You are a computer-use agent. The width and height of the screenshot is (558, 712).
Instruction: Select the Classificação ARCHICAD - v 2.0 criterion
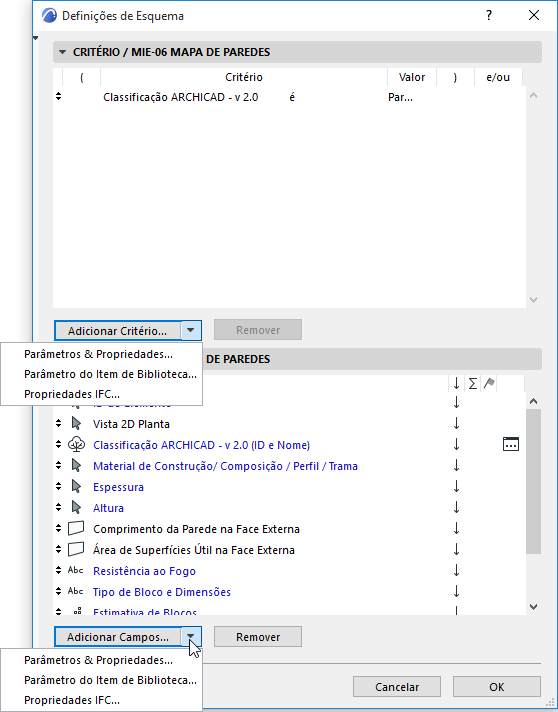point(181,97)
